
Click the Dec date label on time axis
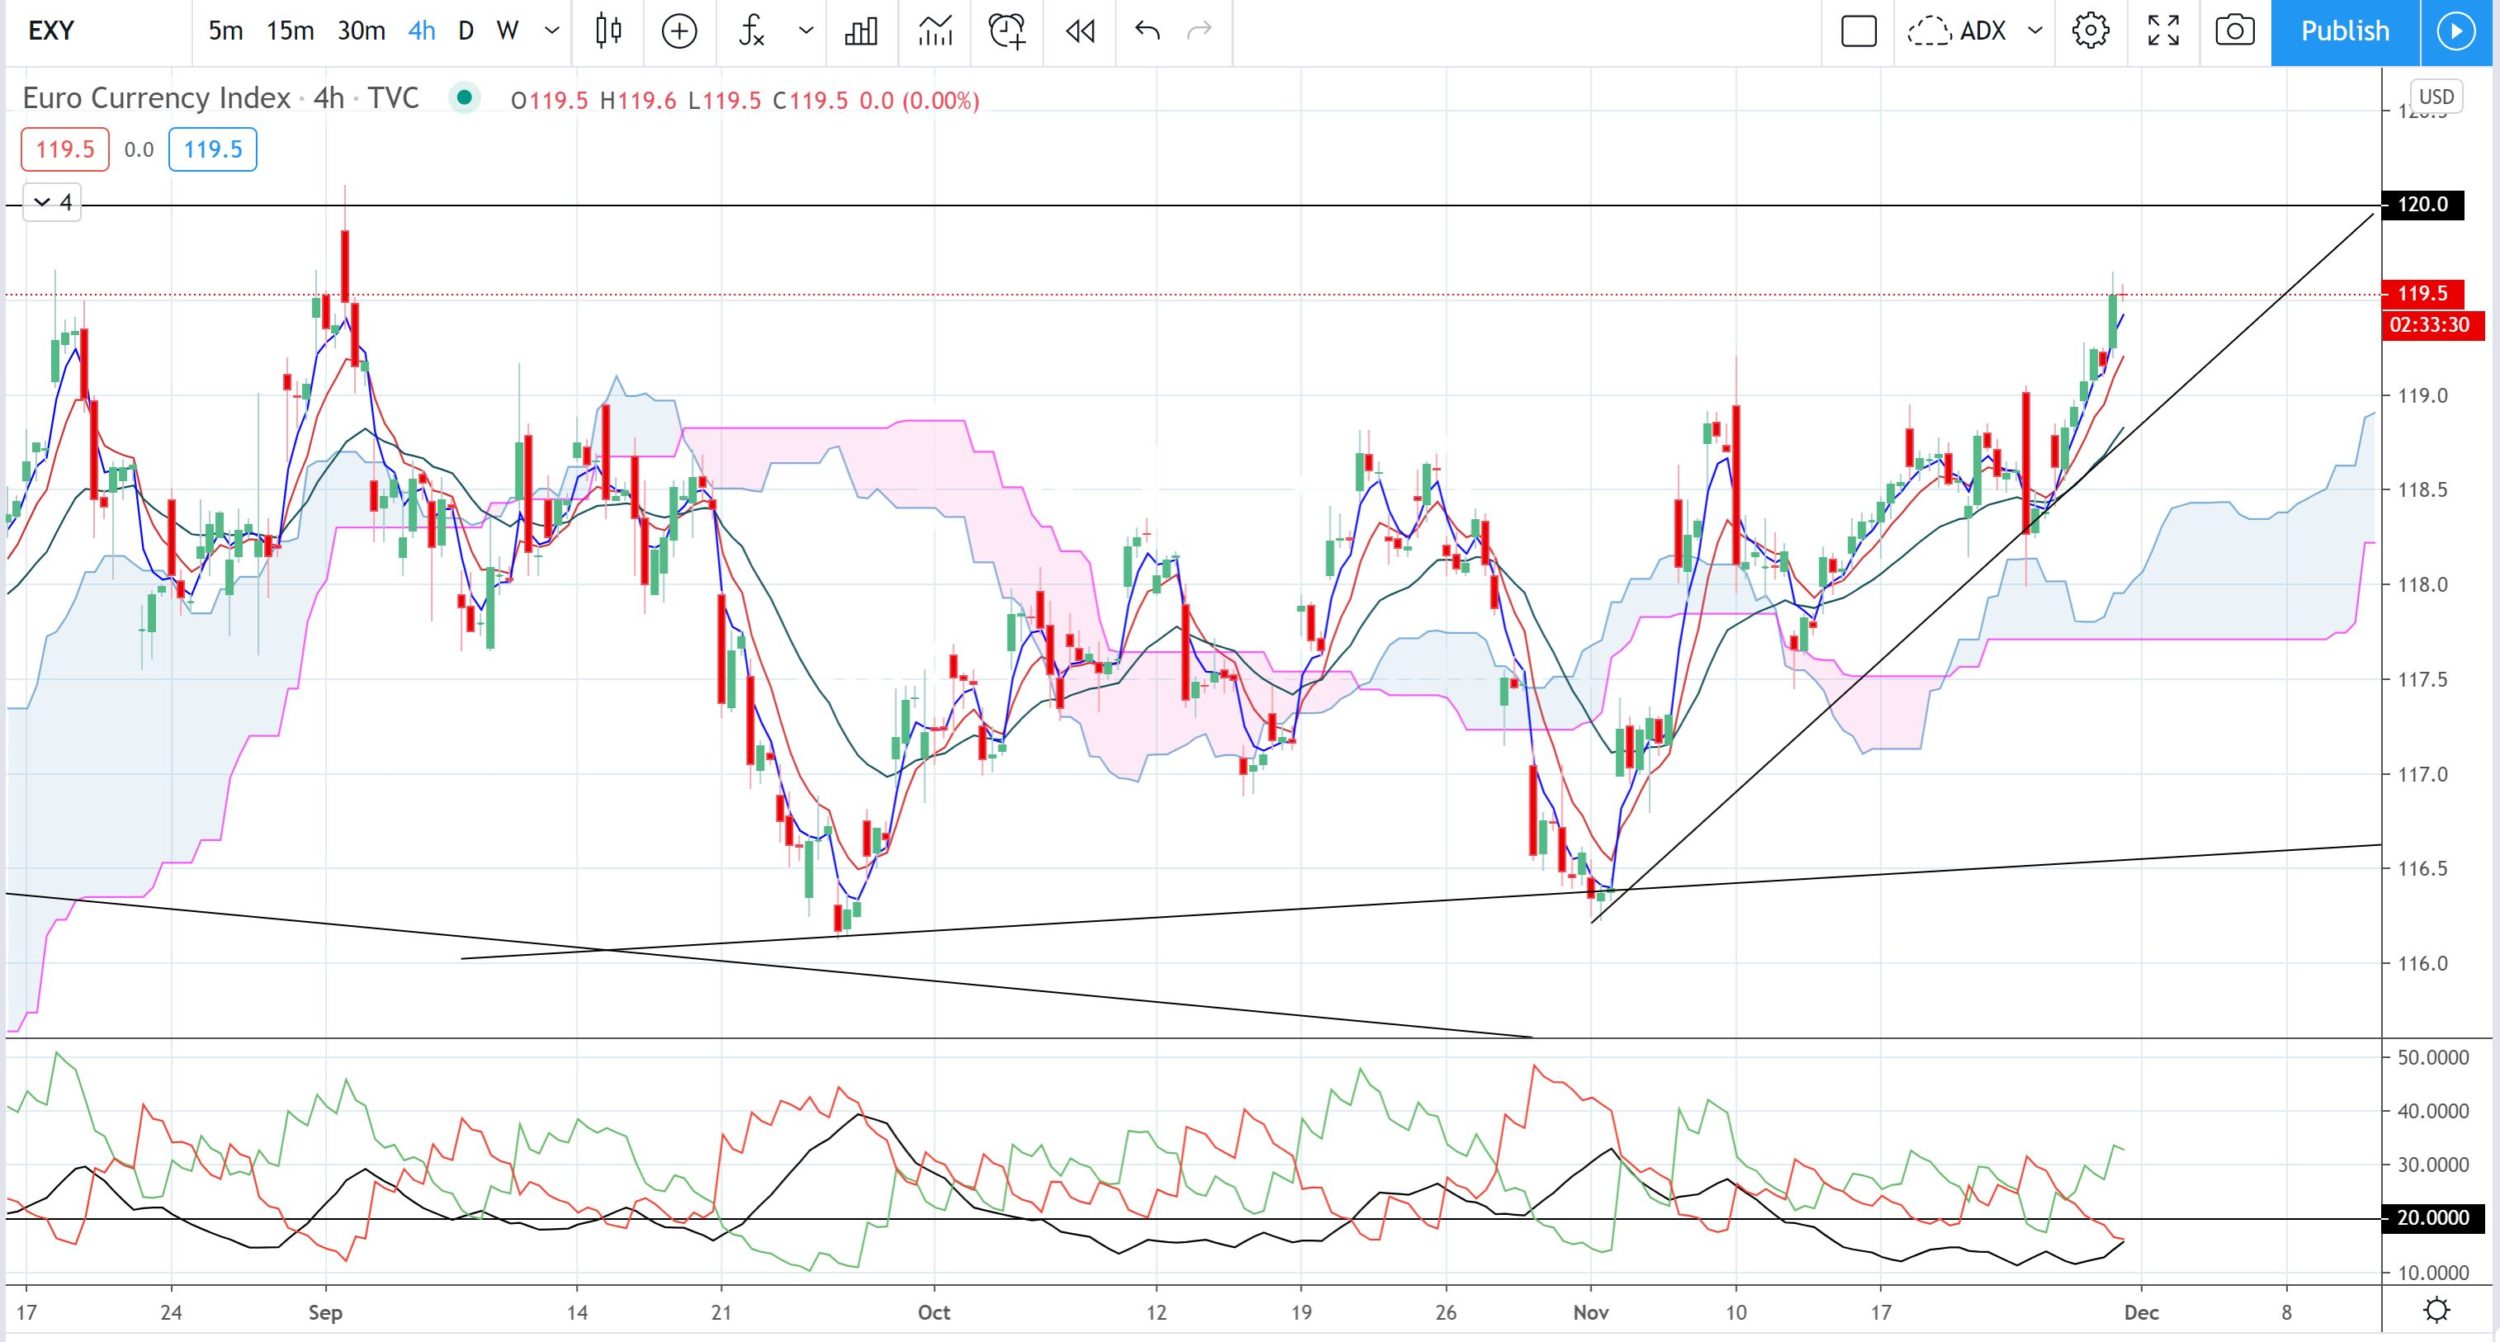pyautogui.click(x=2141, y=1312)
